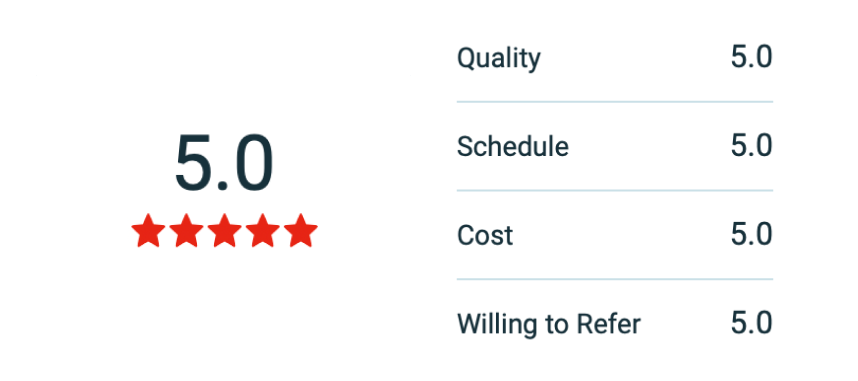Image resolution: width=858 pixels, height=381 pixels.
Task: Select the Willing to Refer label
Action: tap(549, 324)
